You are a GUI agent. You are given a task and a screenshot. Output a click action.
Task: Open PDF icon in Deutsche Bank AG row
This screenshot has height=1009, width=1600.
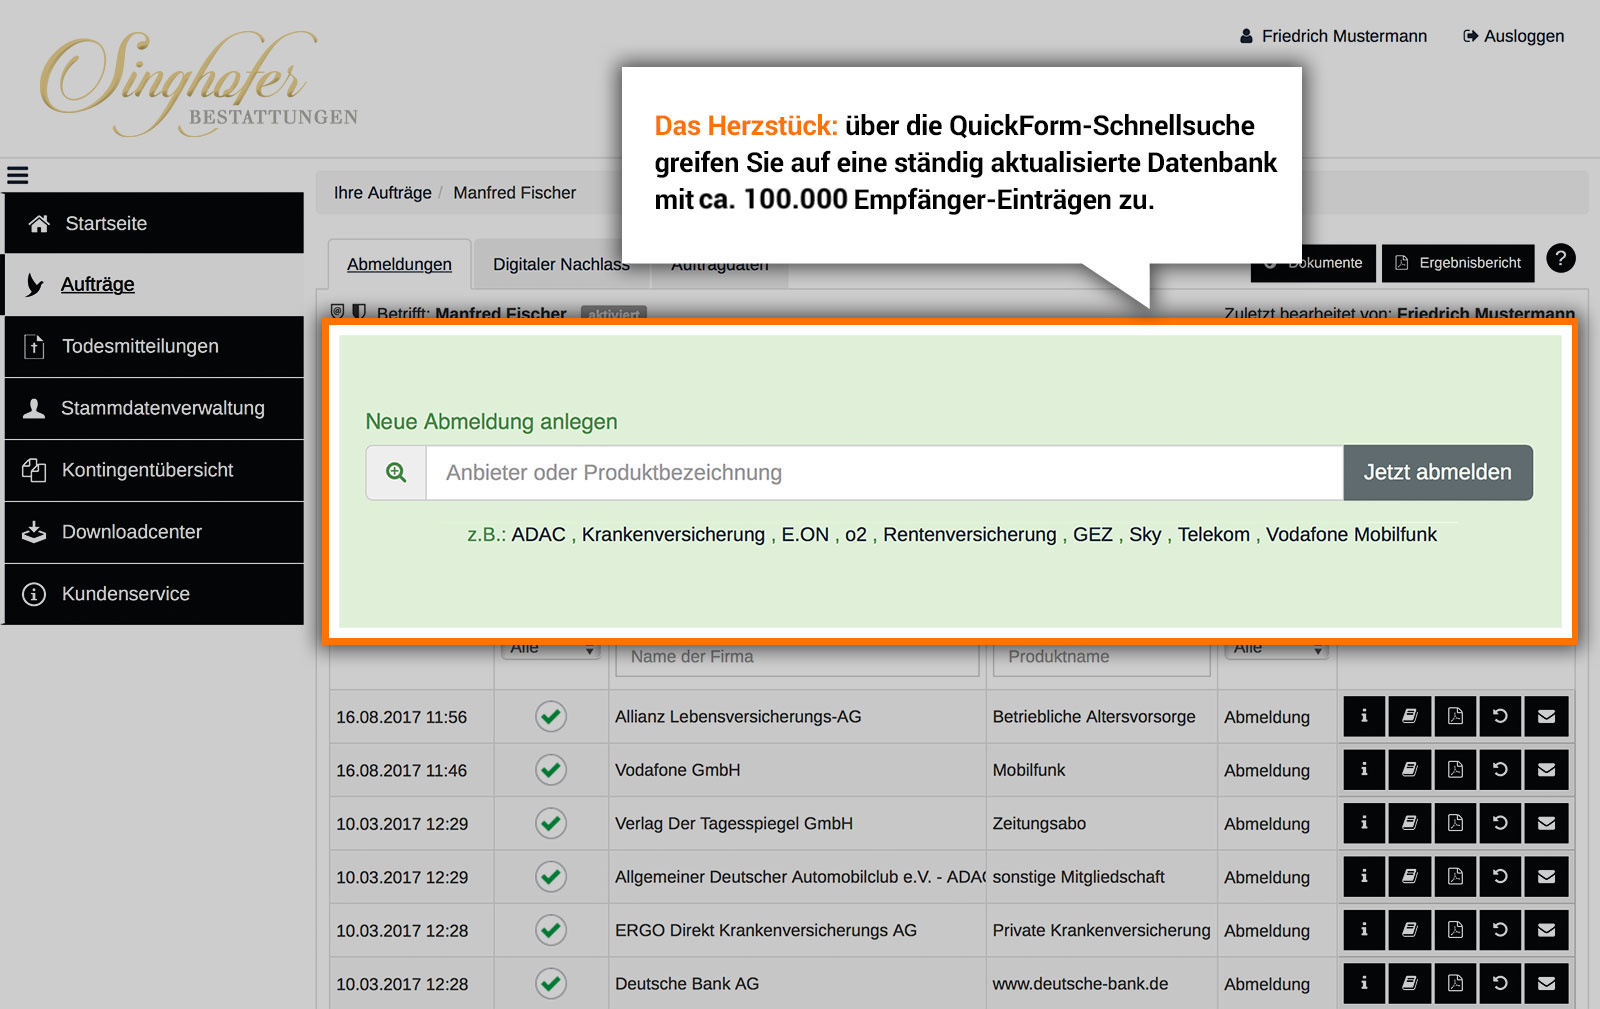1455,983
